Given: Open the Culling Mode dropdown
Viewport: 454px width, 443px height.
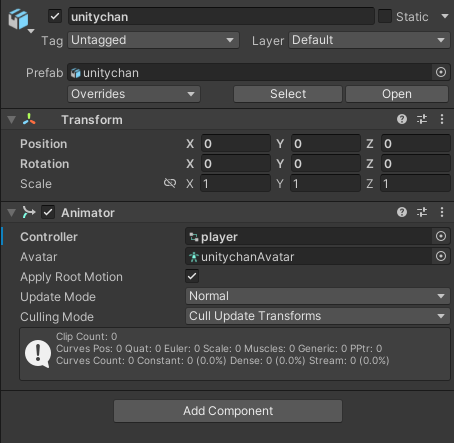Looking at the screenshot, I should point(318,316).
